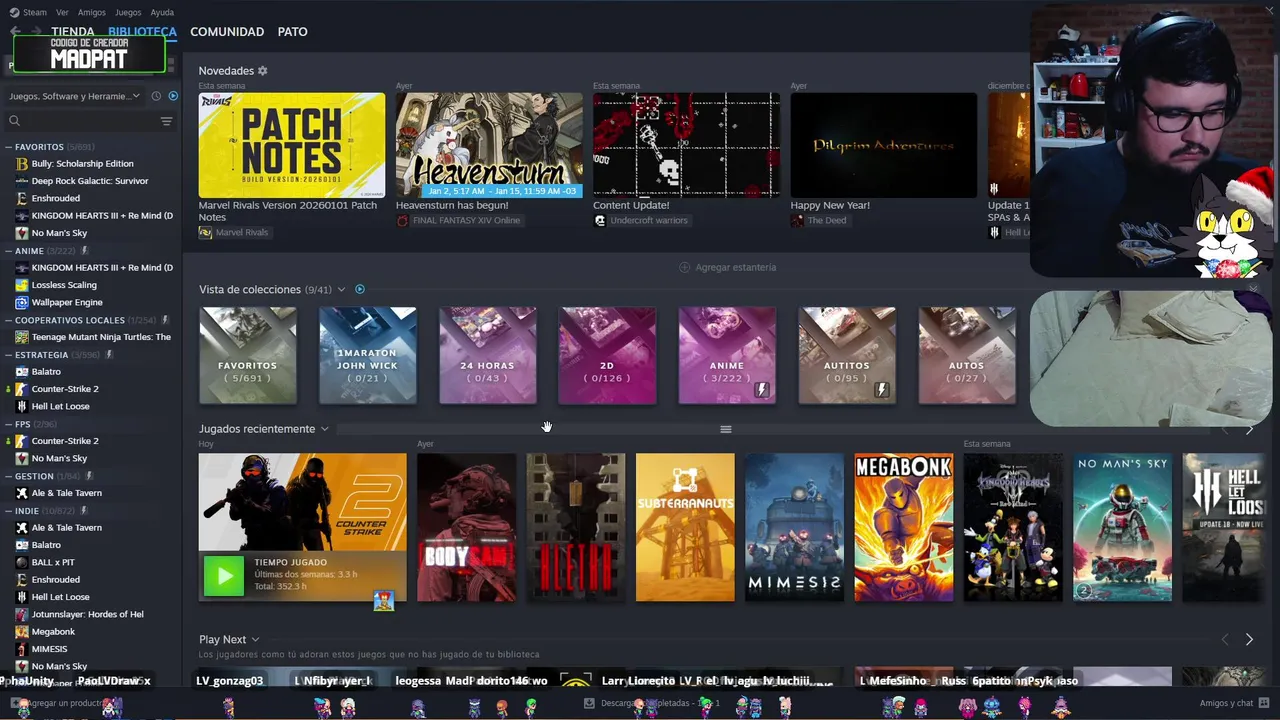
Task: Collapse the GESTION category
Action: (9, 476)
